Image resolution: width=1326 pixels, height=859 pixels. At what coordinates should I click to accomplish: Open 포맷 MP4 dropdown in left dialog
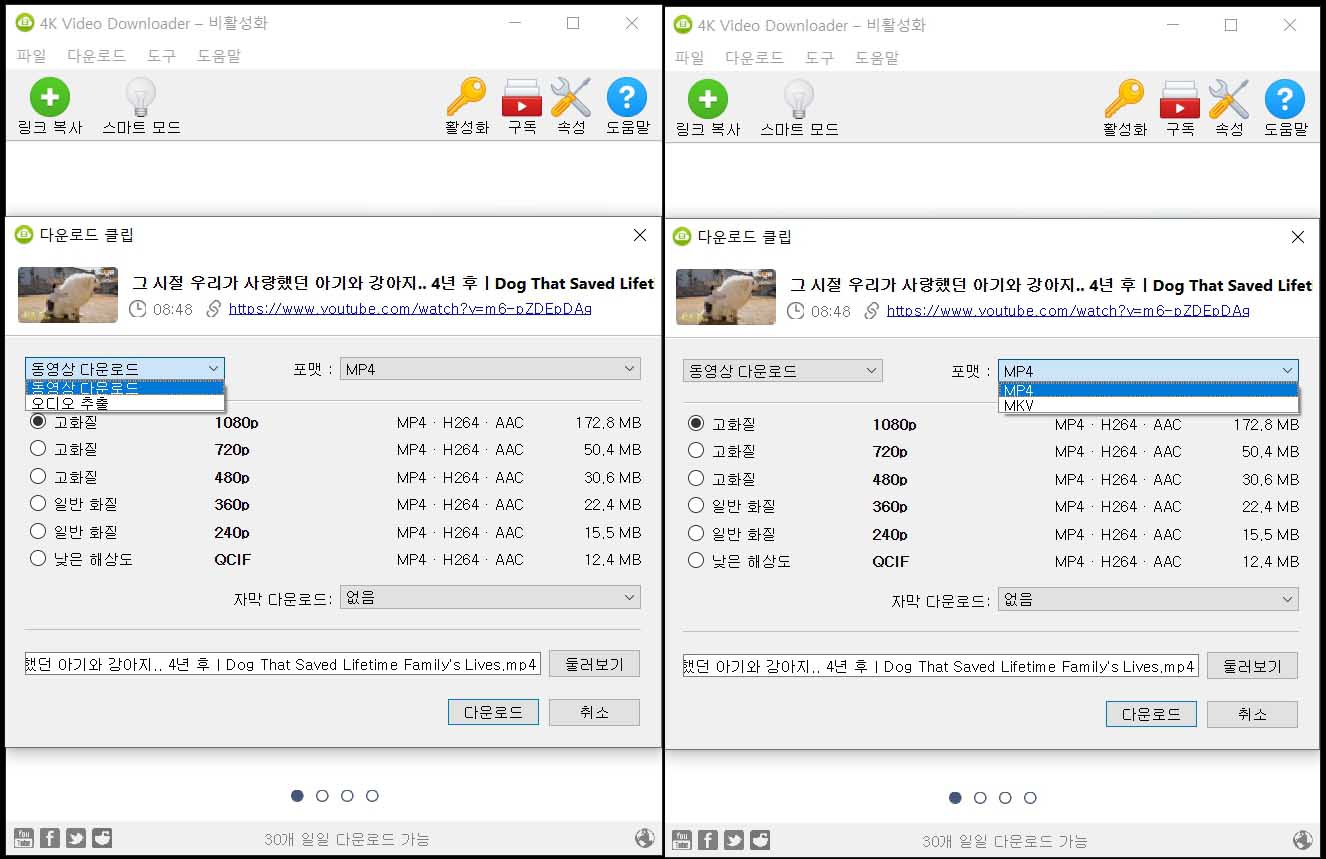click(490, 369)
